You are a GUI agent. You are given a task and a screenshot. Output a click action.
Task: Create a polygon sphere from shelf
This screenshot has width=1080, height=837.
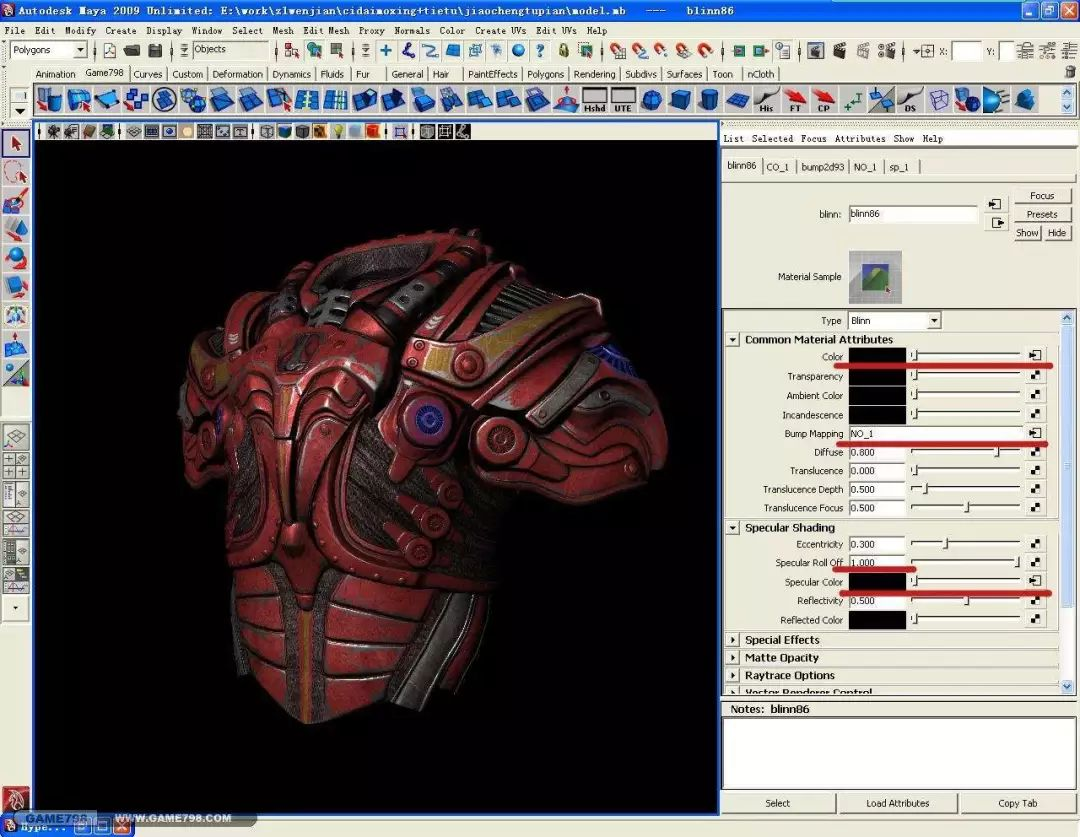652,100
